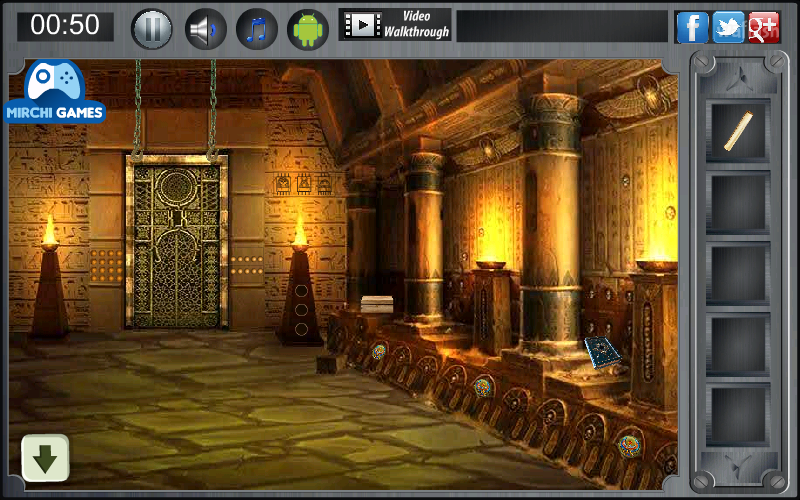Select the bottom inventory slot
The width and height of the screenshot is (800, 500).
point(738,415)
